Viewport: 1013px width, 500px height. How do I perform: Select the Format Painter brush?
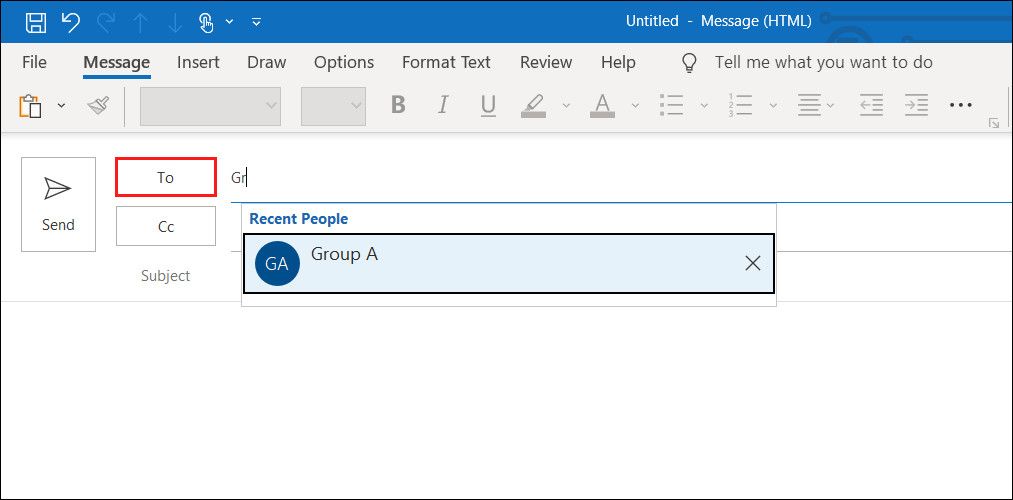click(x=97, y=105)
